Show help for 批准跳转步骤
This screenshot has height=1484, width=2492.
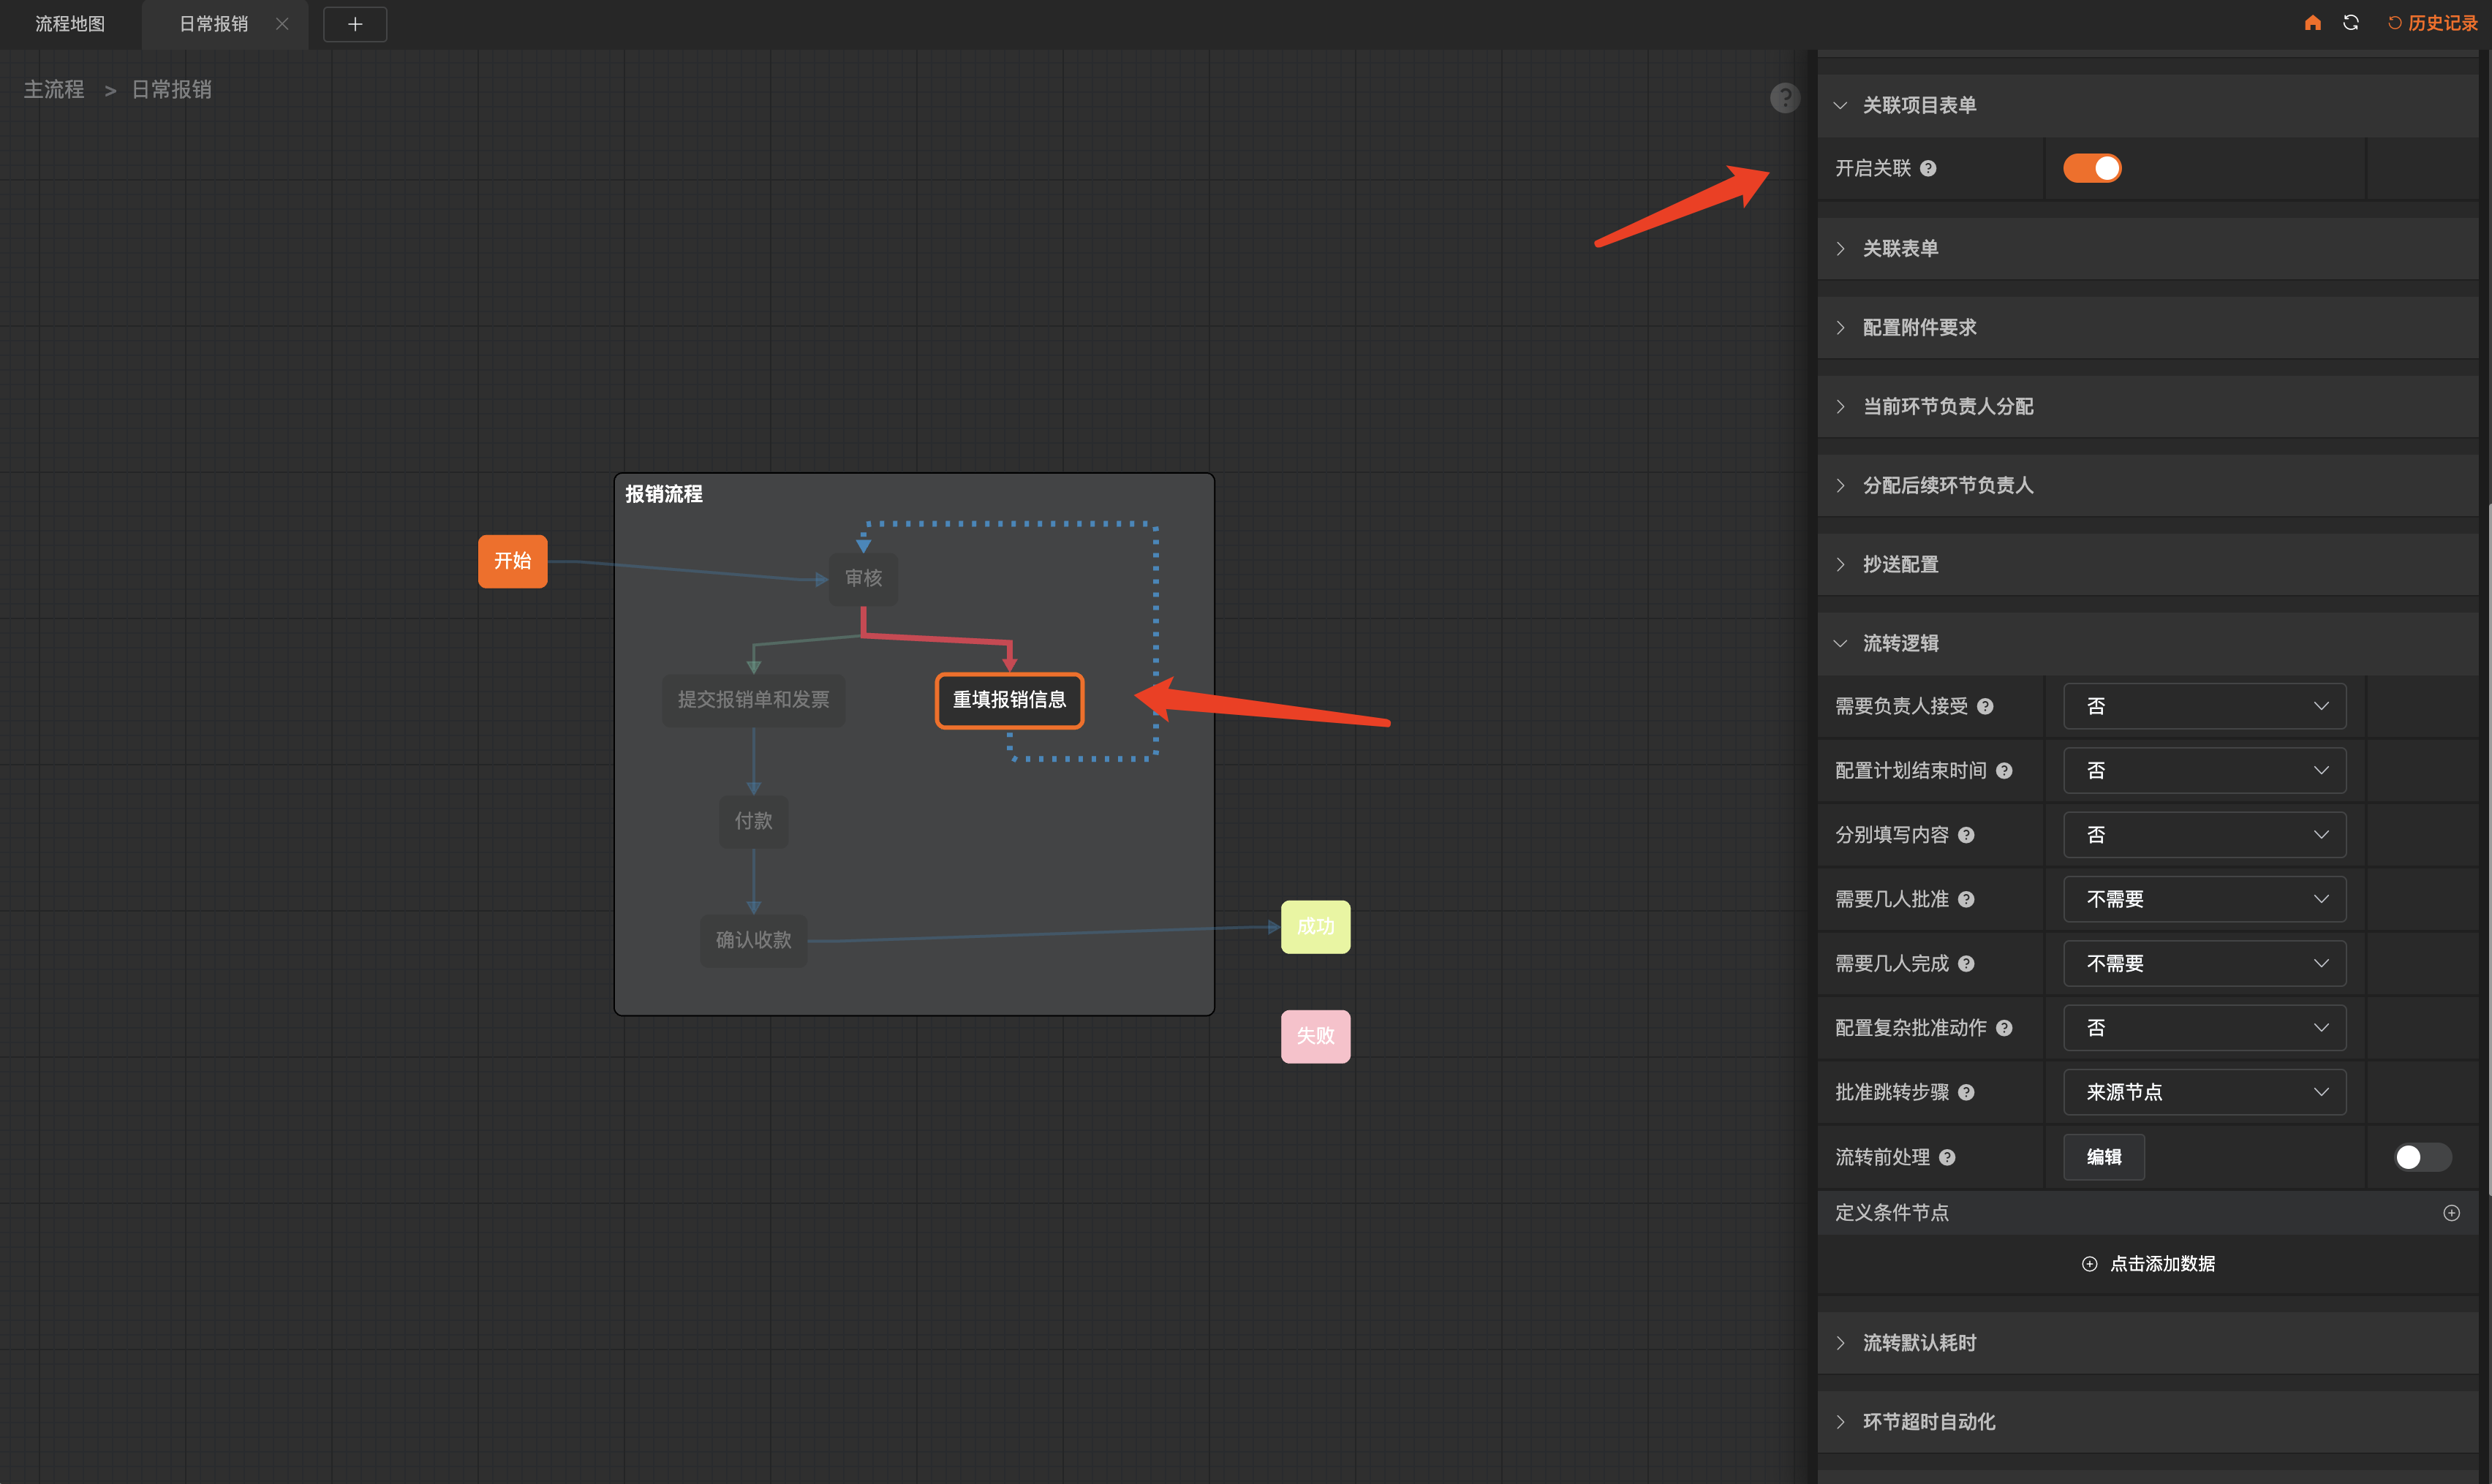(x=1966, y=1092)
